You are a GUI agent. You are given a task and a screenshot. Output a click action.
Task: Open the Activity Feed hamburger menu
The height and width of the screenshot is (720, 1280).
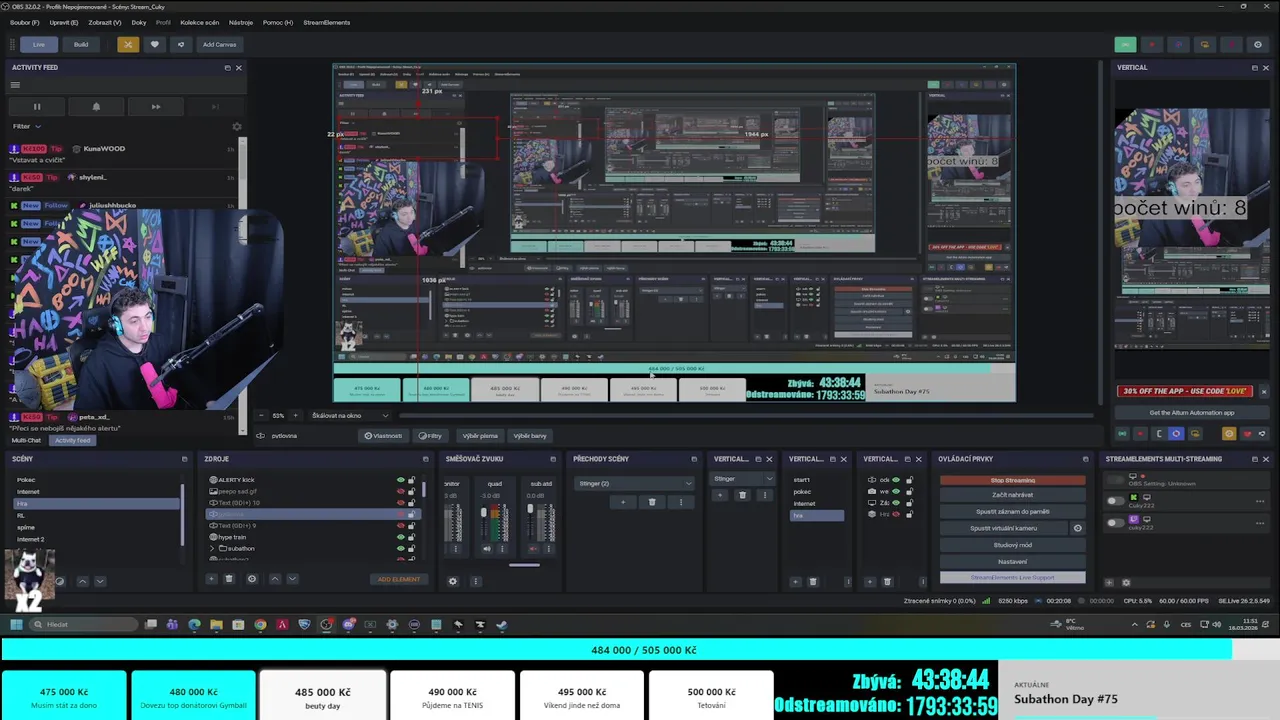click(15, 85)
